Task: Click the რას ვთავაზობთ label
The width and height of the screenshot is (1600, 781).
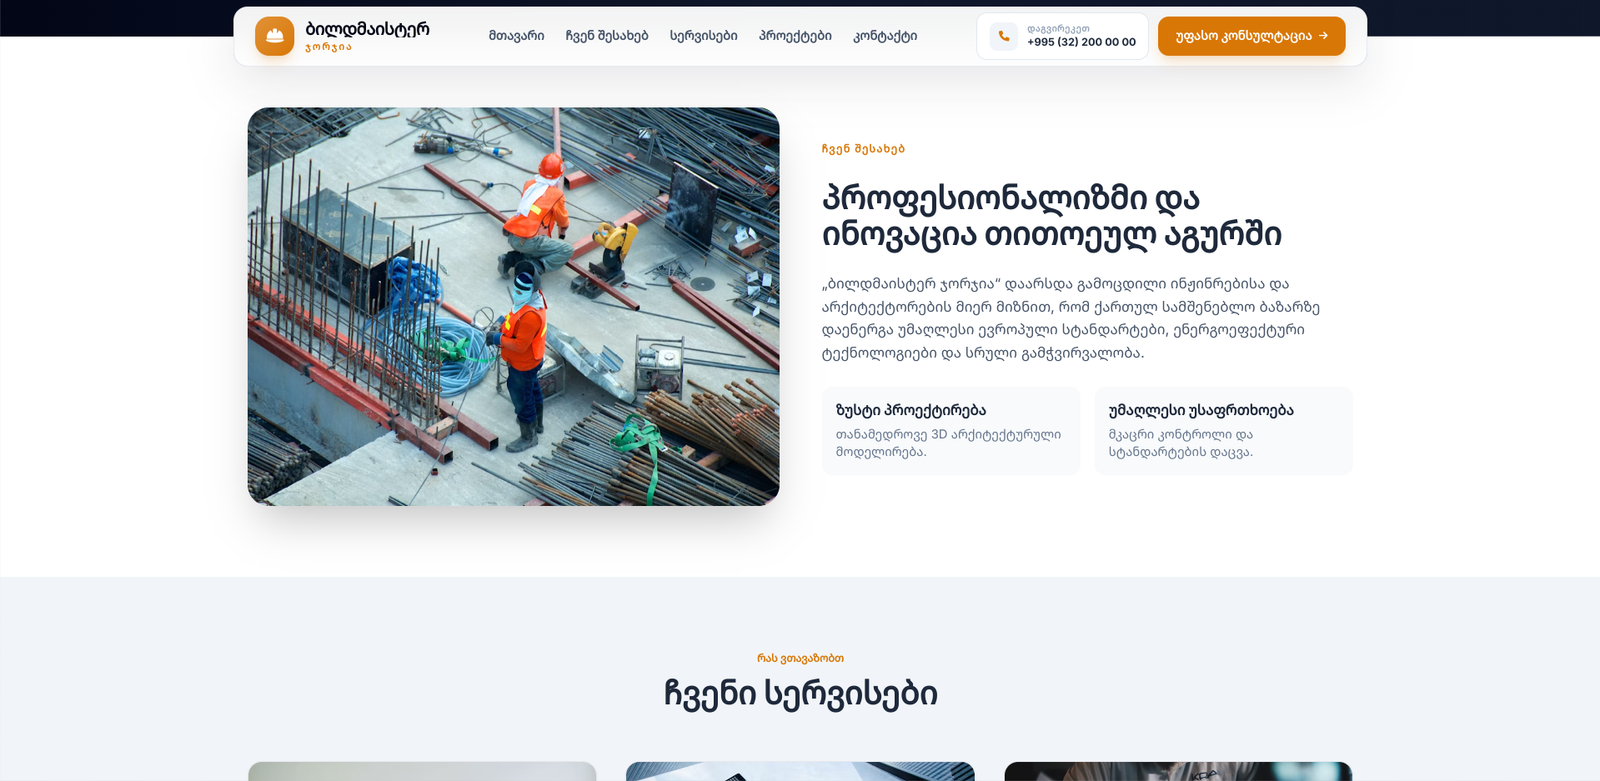Action: (800, 658)
